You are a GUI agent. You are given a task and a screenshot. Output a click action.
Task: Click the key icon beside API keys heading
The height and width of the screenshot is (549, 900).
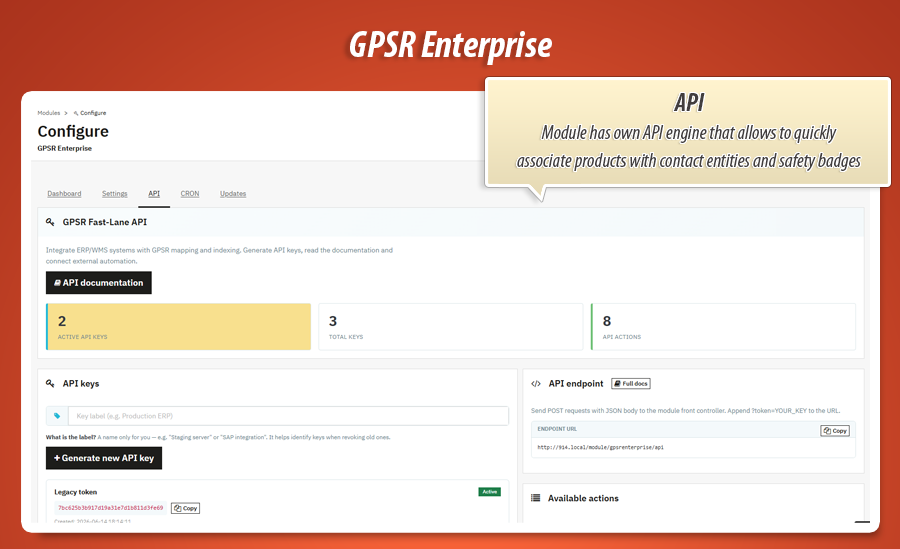tap(51, 383)
